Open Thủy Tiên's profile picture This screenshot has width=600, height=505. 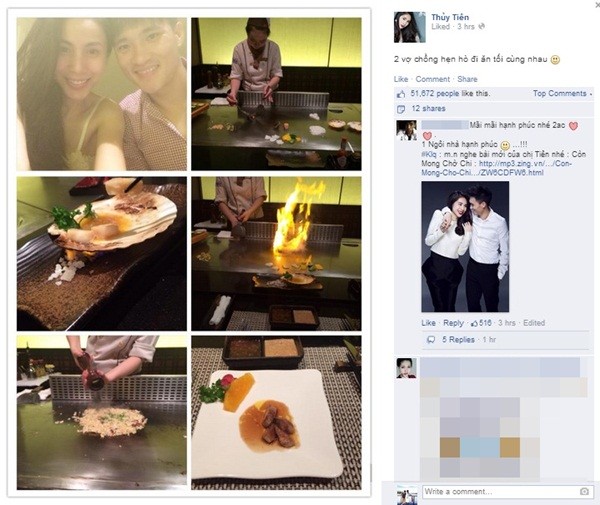[x=410, y=27]
